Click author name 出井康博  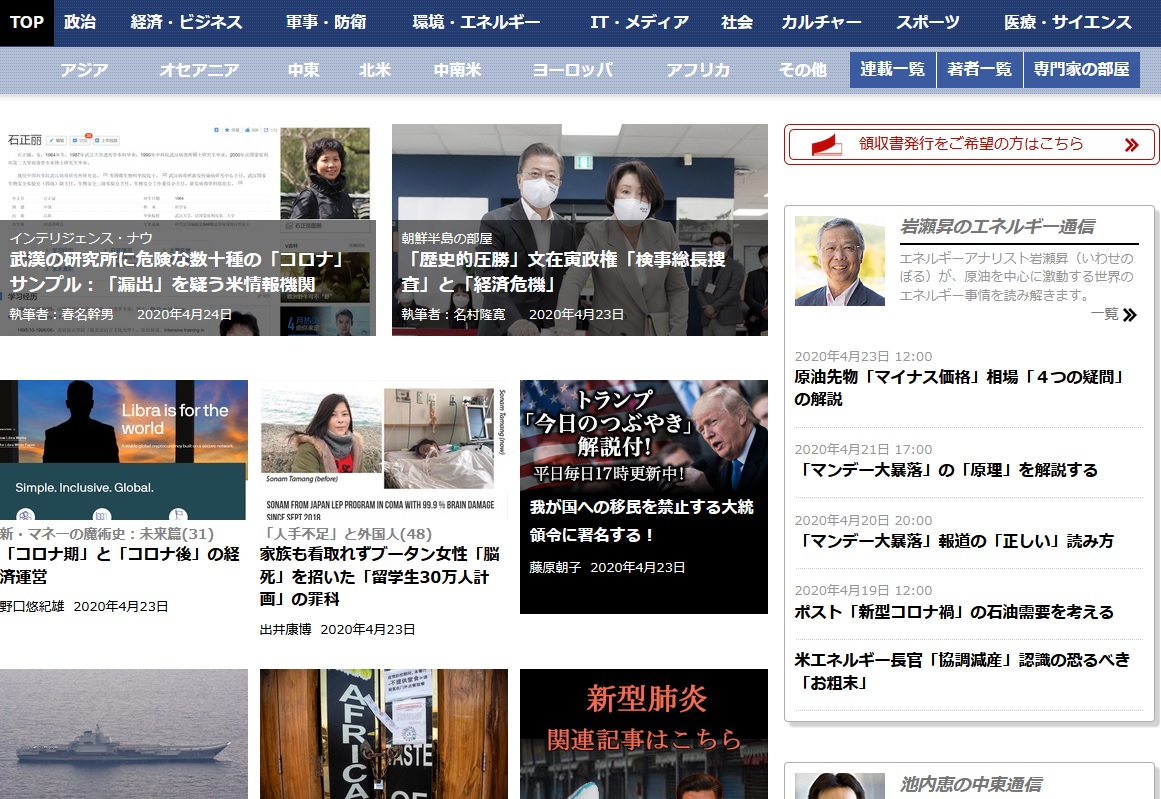286,629
